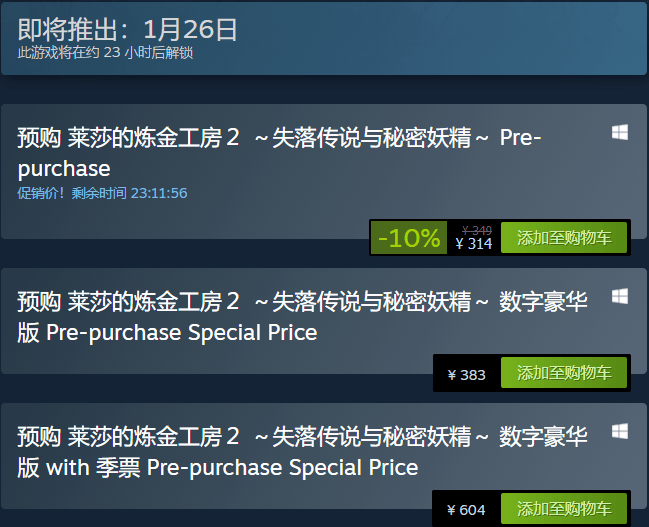Viewport: 649px width, 527px height.
Task: Add the ¥314 pre-purchase to cart
Action: click(564, 238)
